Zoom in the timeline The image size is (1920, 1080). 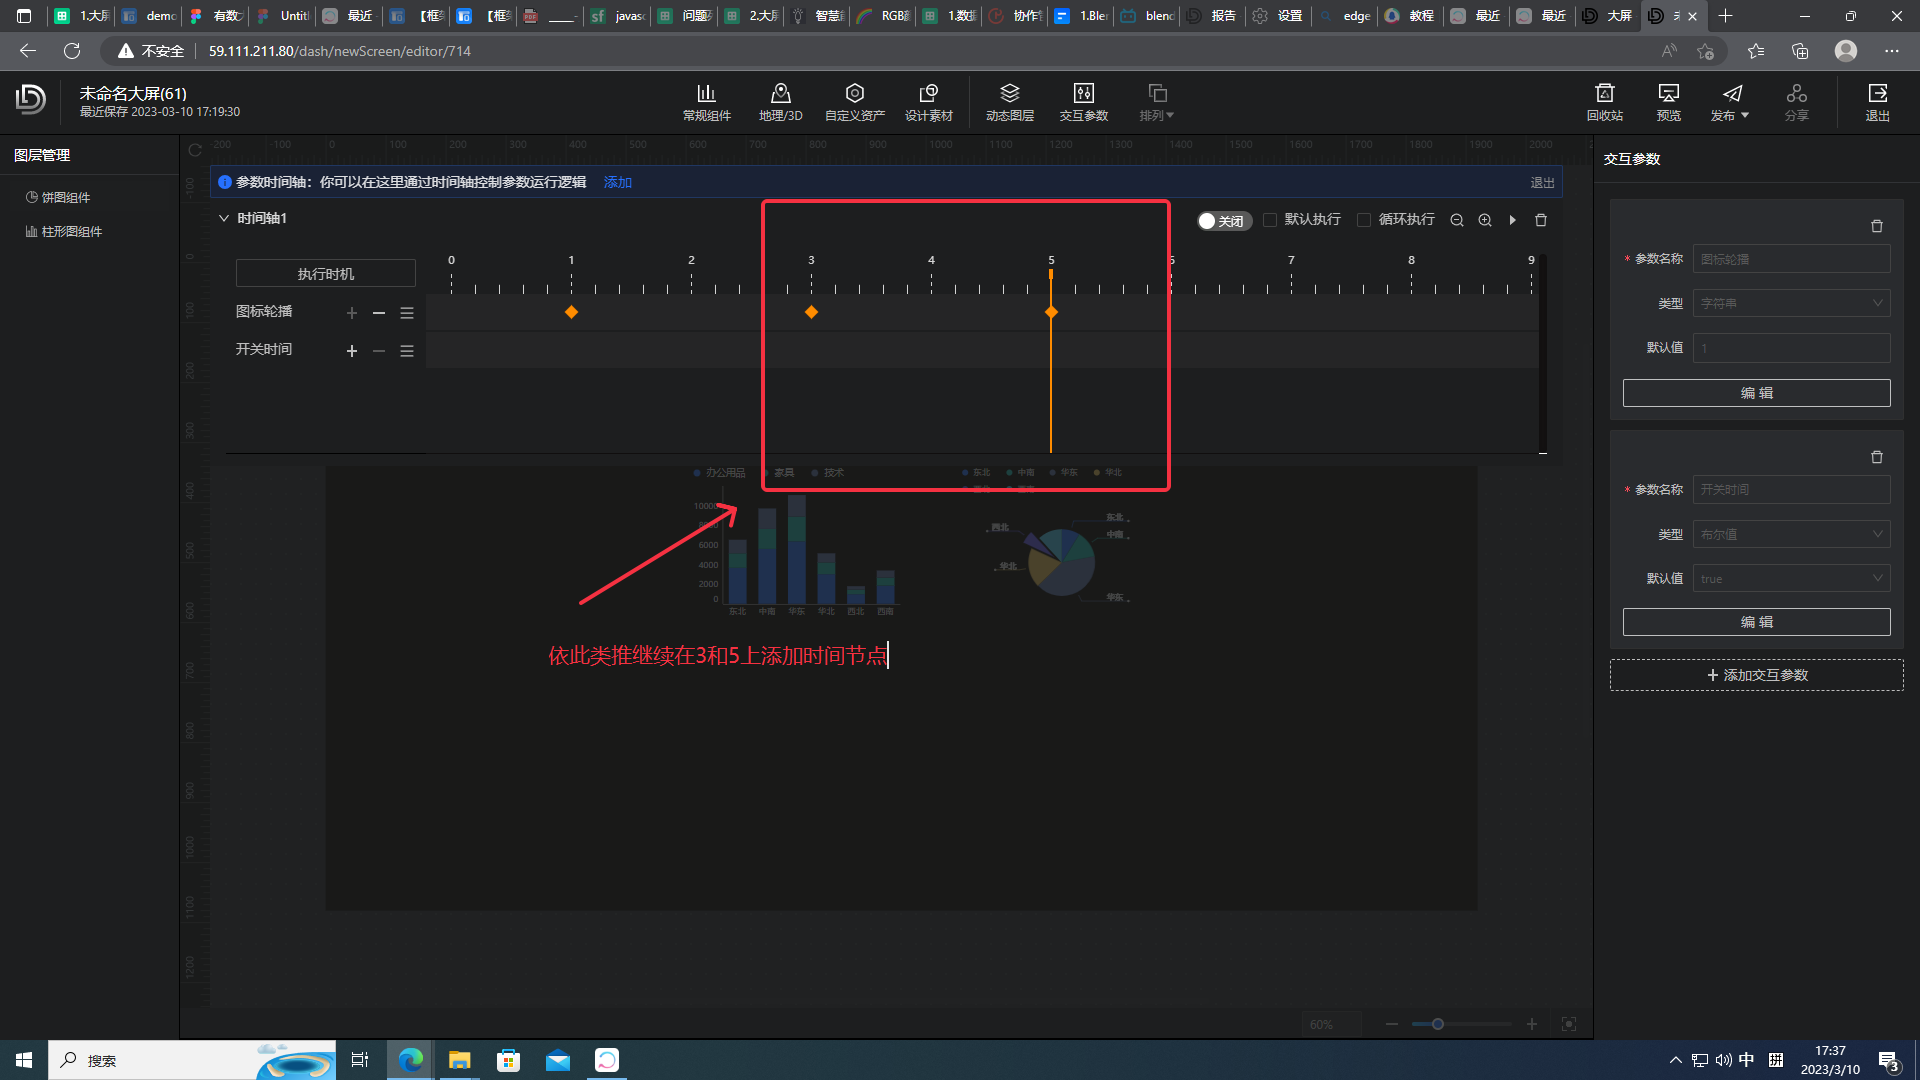coord(1485,220)
